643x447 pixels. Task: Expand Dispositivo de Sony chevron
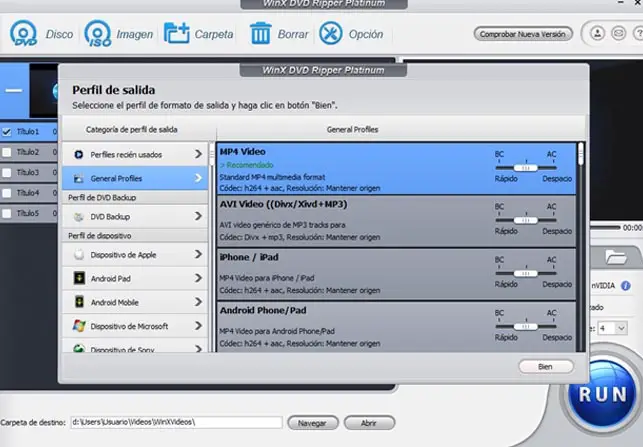pyautogui.click(x=198, y=349)
